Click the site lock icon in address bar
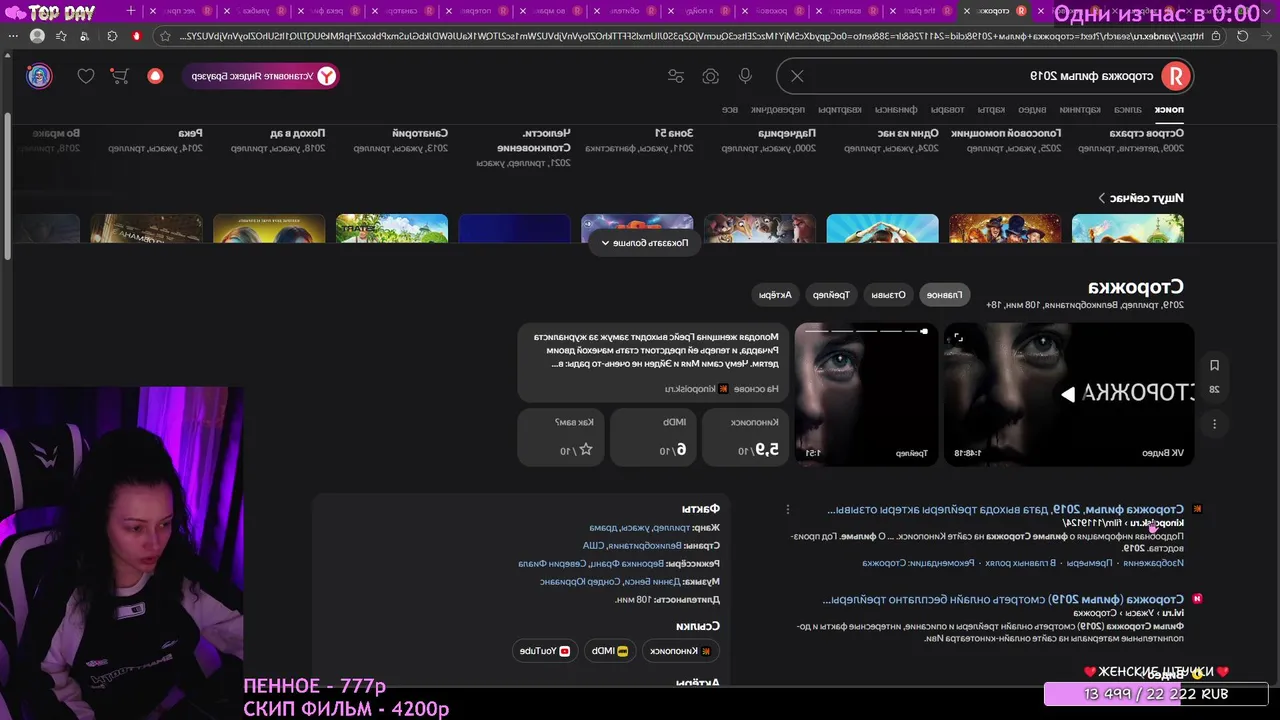 point(1216,35)
